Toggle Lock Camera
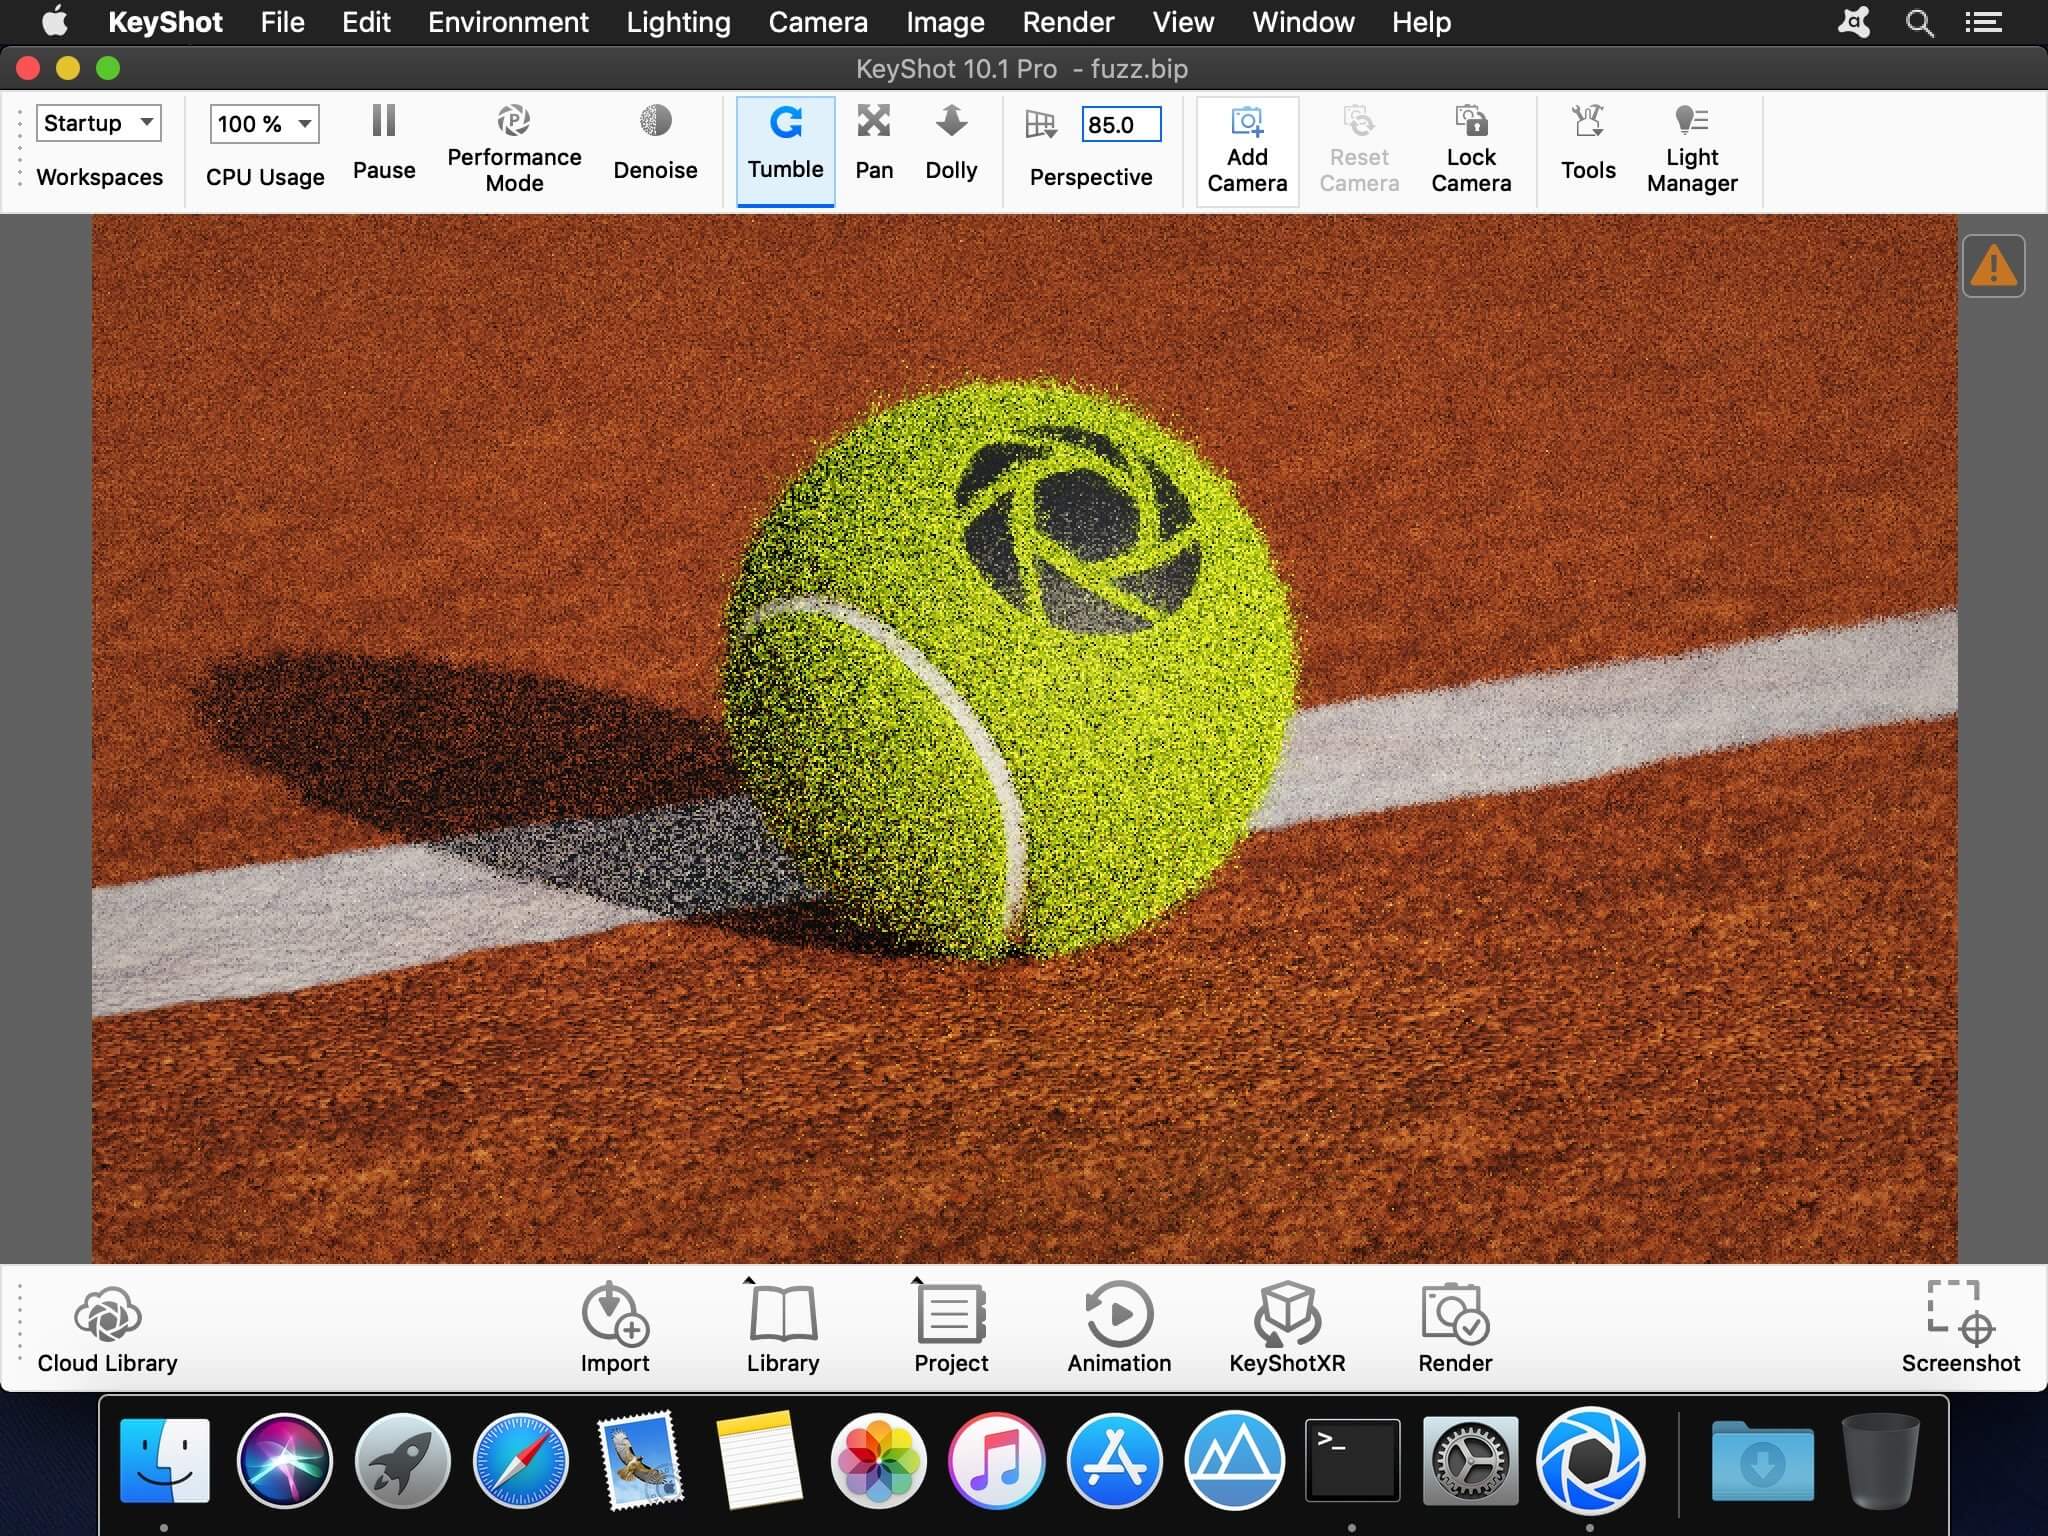Viewport: 2048px width, 1536px height. (x=1470, y=150)
